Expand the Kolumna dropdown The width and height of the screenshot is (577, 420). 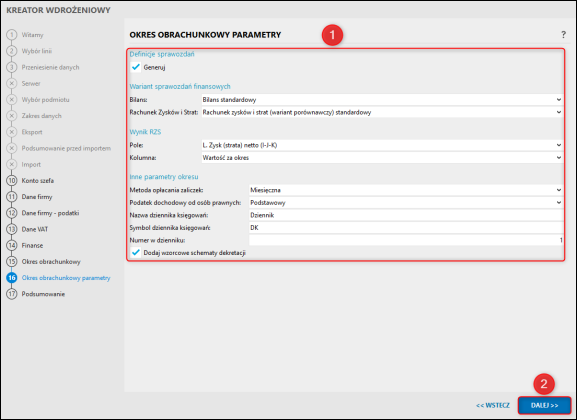[x=382, y=158]
